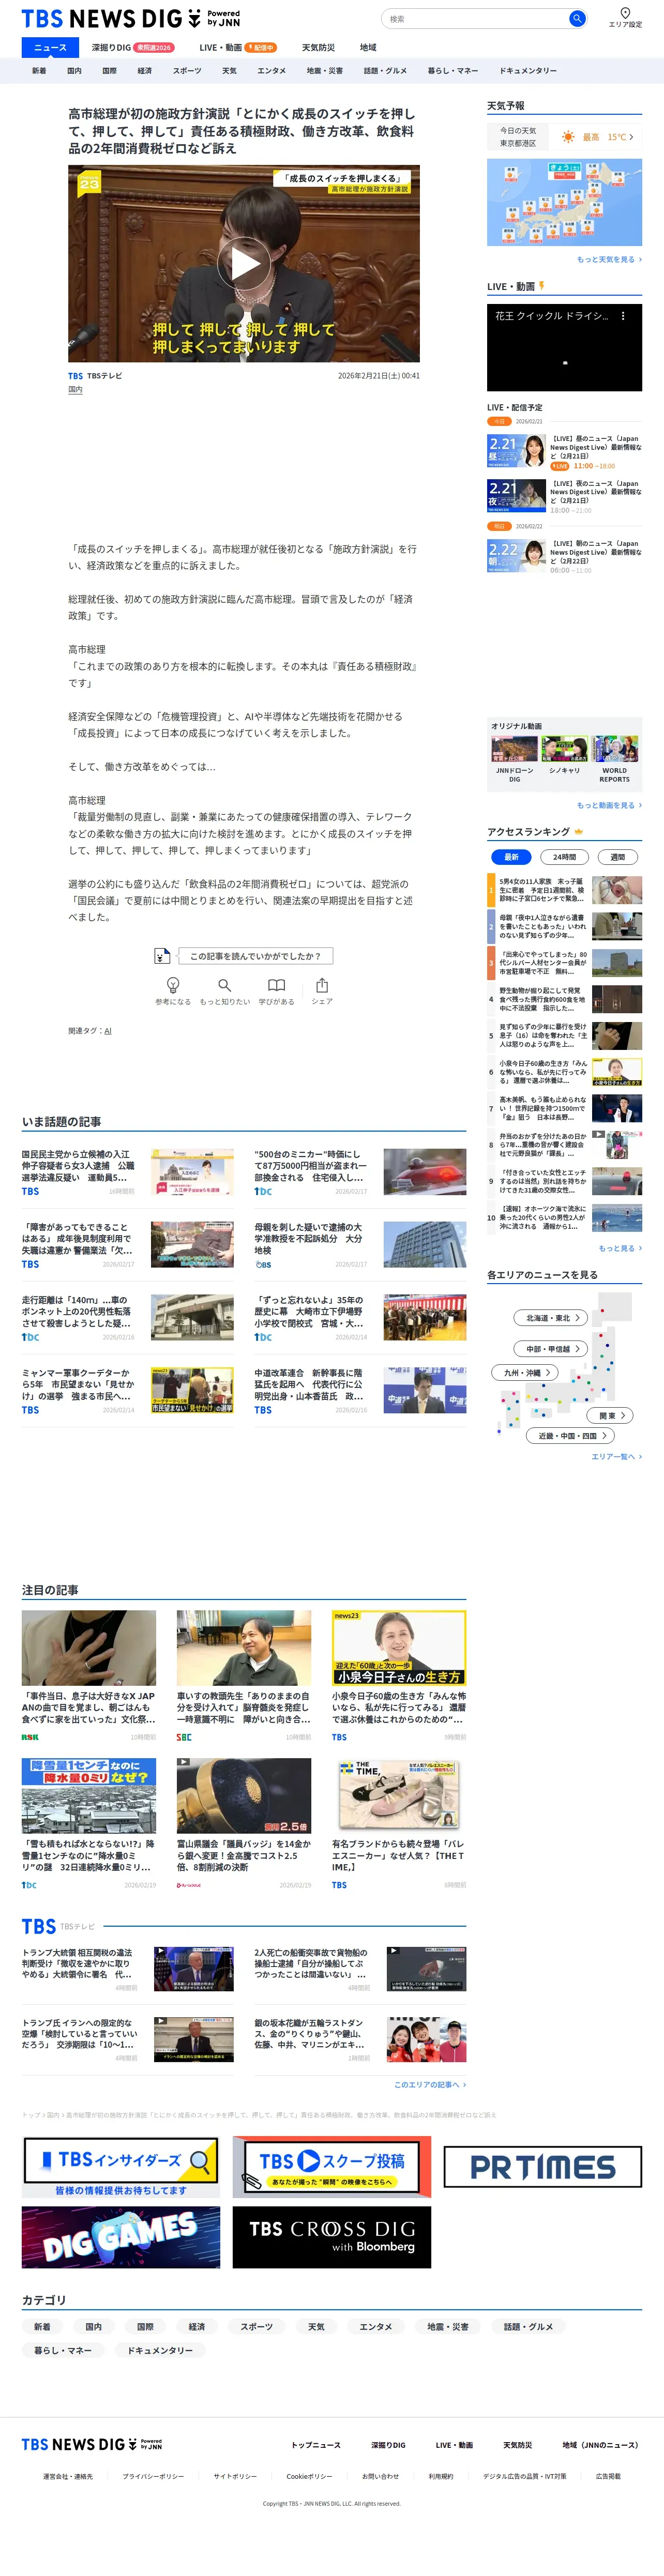Image resolution: width=664 pixels, height=2576 pixels.
Task: Click the blue search magnifier button
Action: coord(577,19)
